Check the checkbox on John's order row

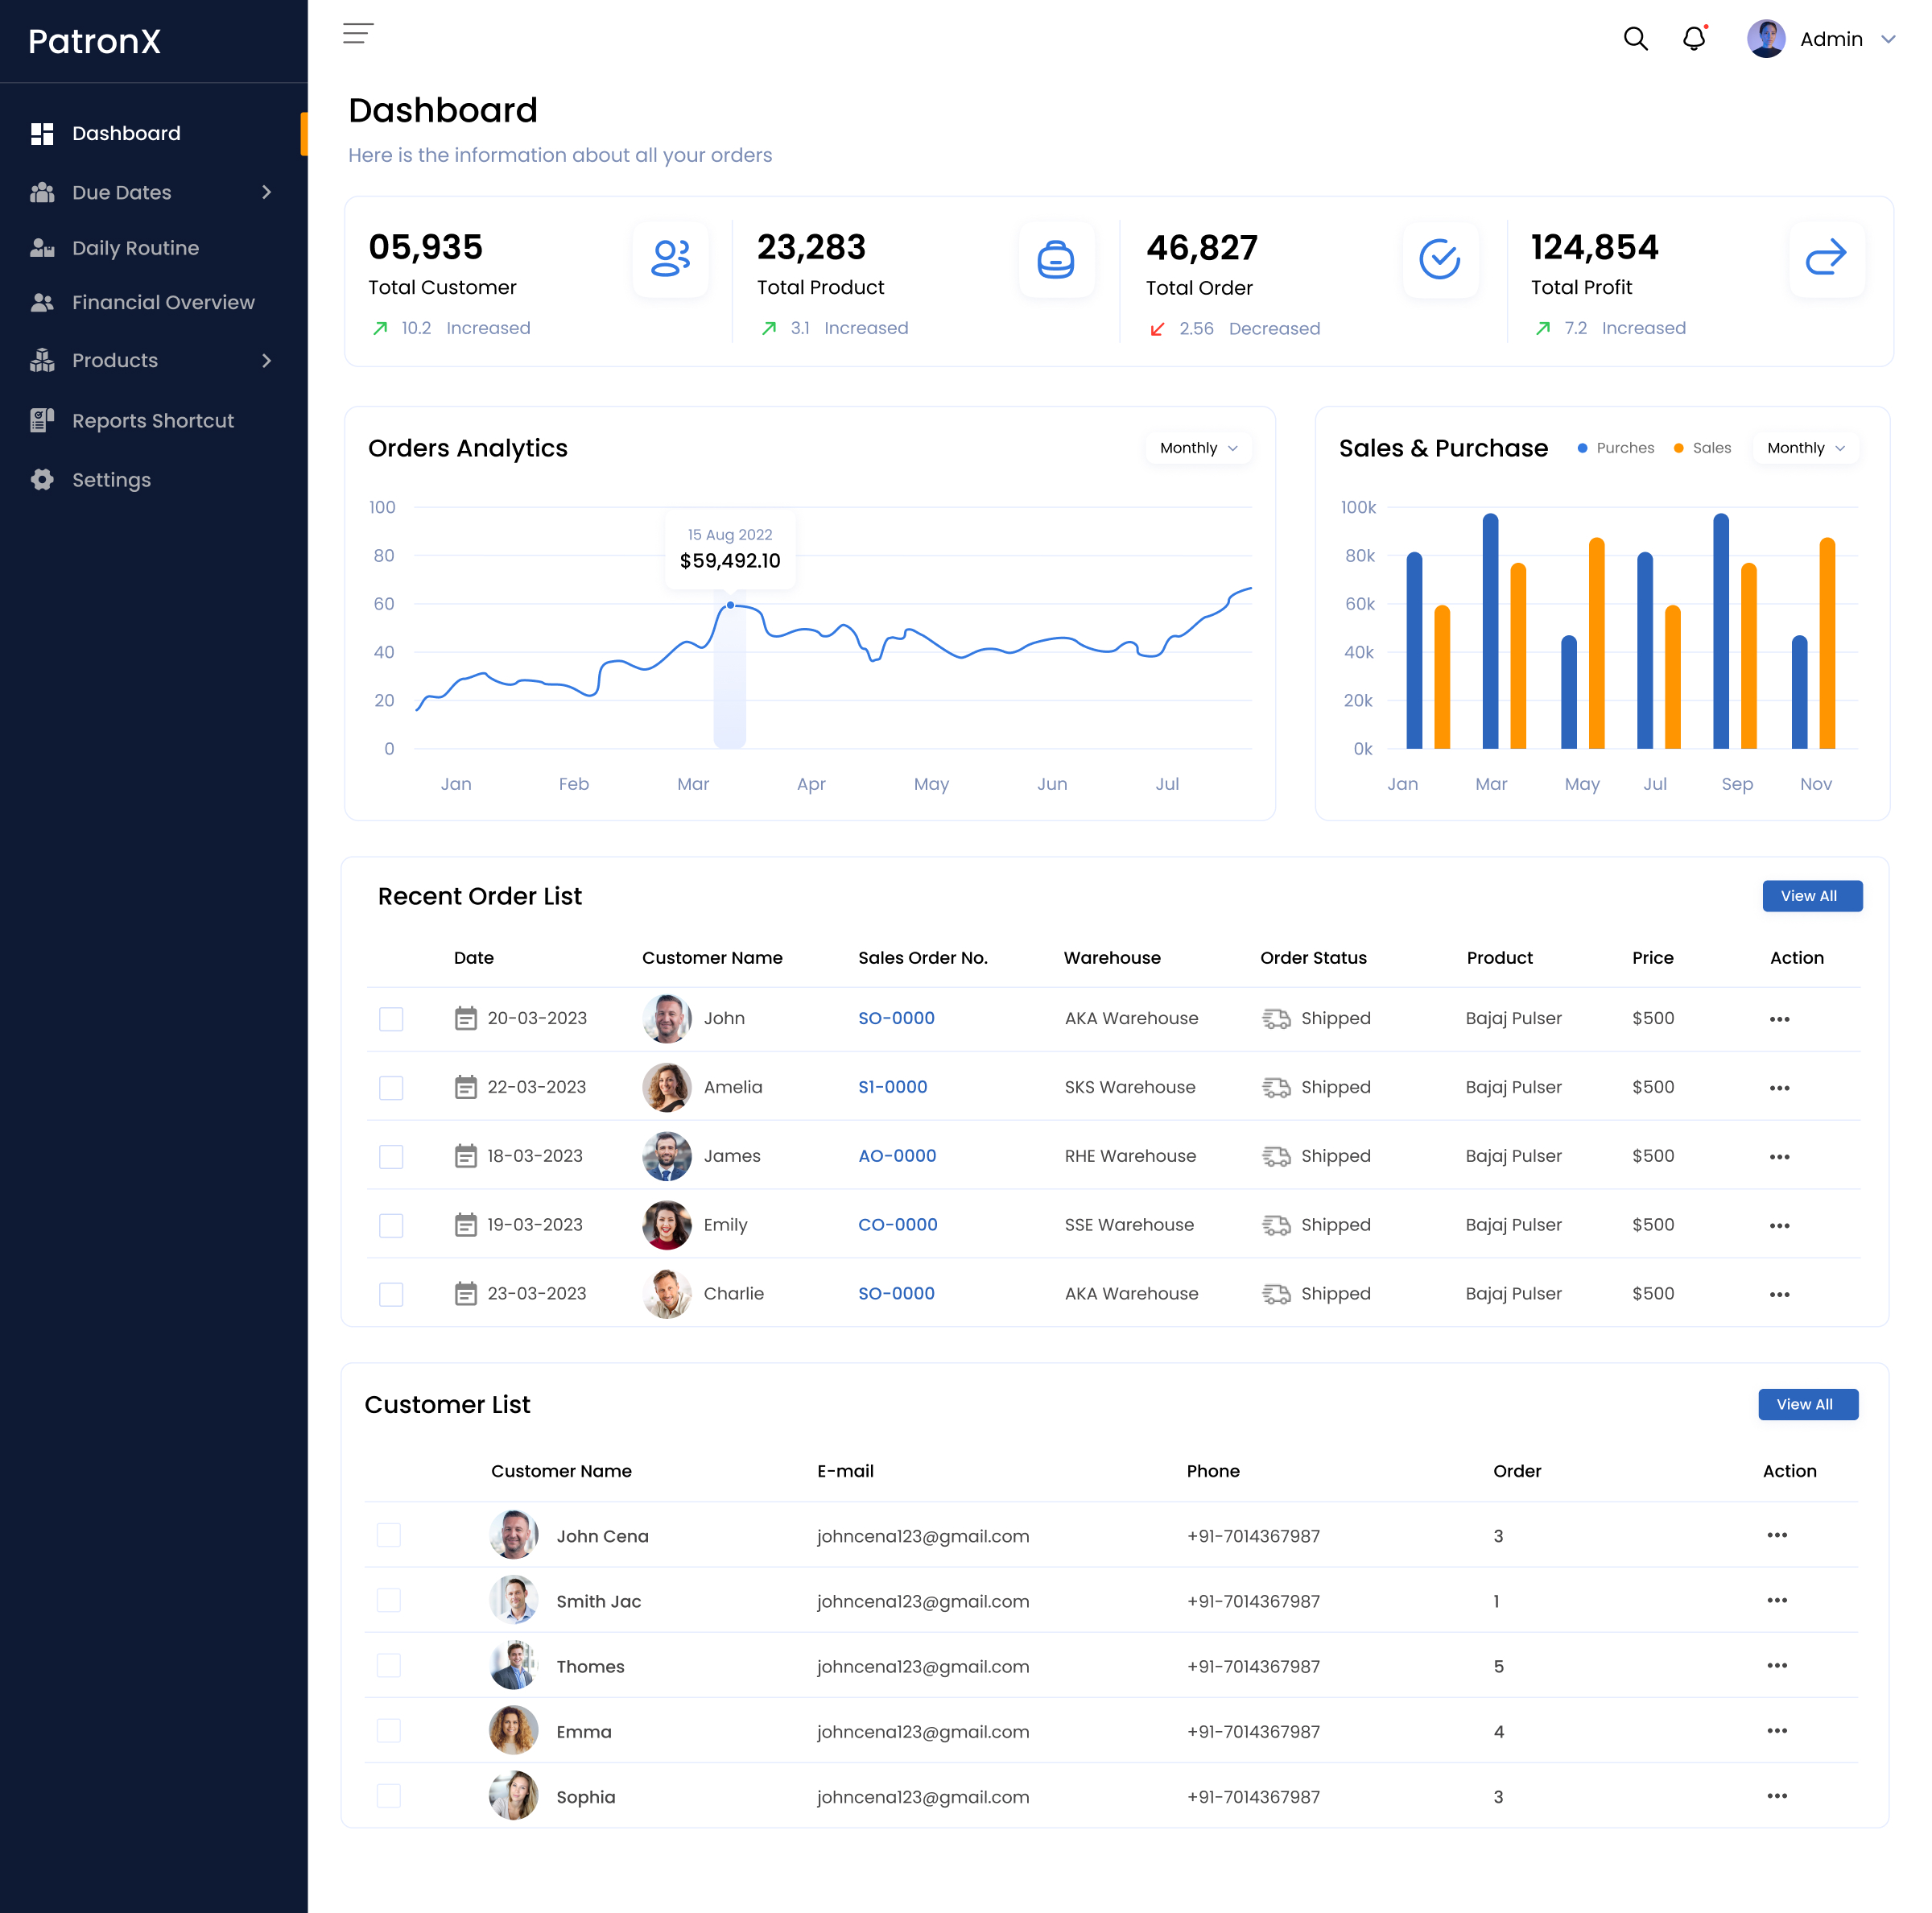tap(390, 1018)
